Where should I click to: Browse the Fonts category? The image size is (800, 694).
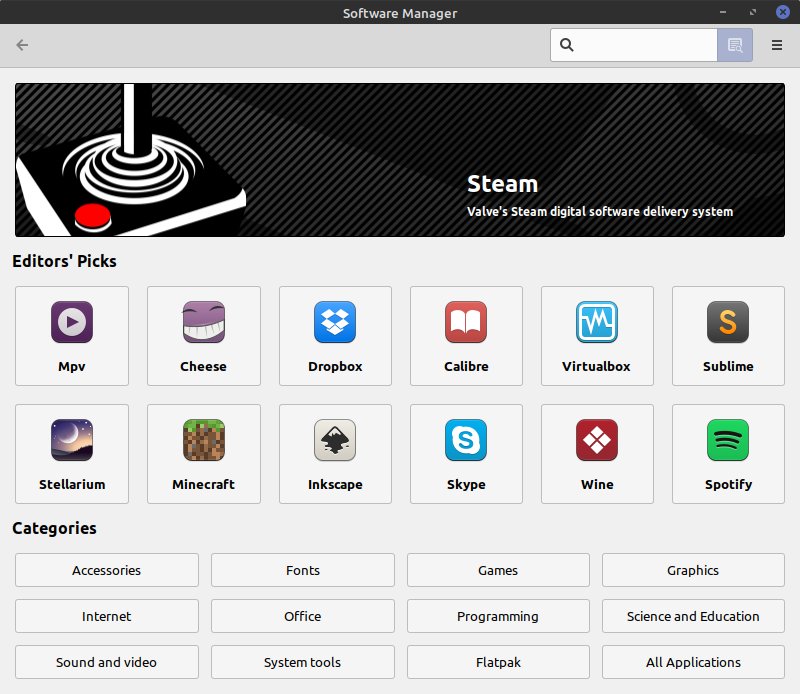tap(303, 570)
